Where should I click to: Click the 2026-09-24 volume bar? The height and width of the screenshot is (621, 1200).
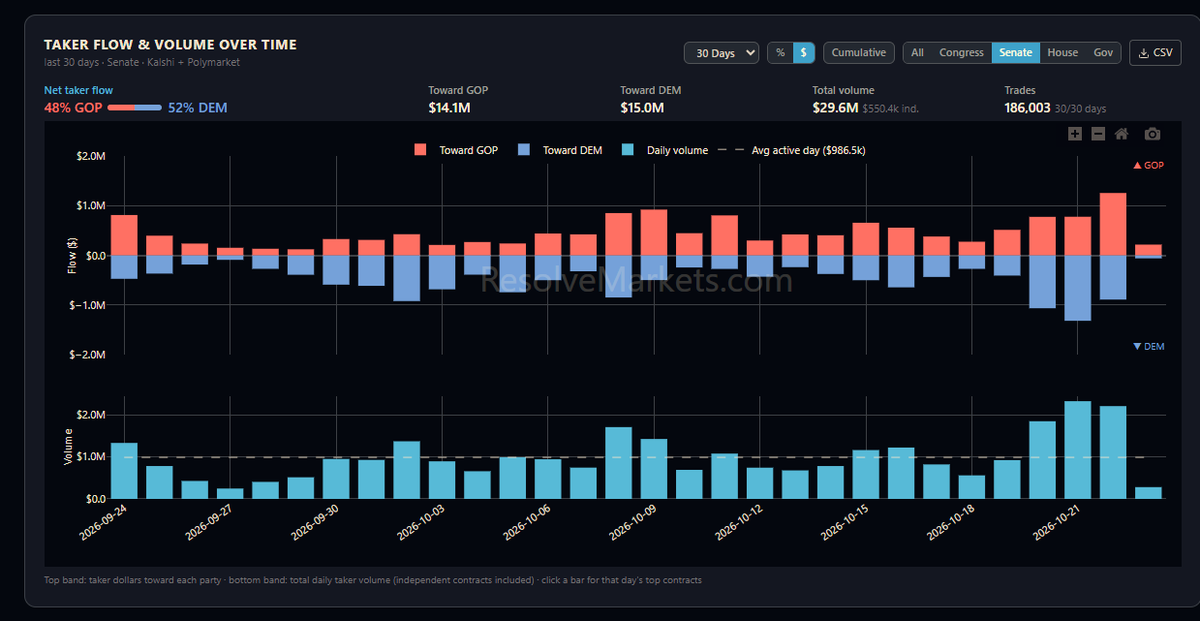(x=124, y=471)
